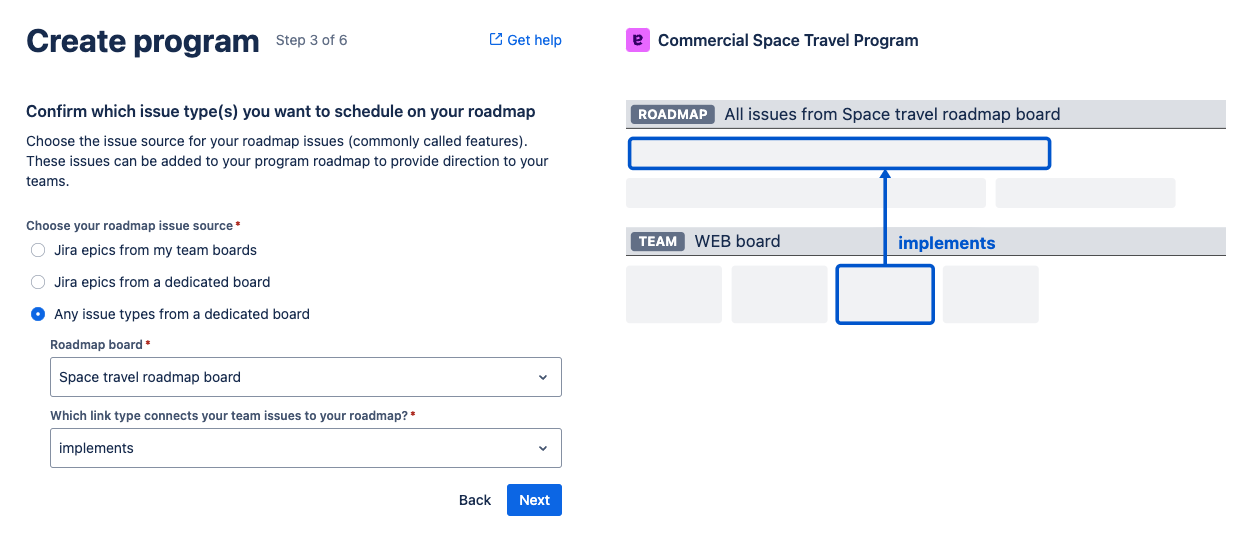Viewport: 1253px width, 539px height.
Task: Expand the link type dropdown showing implements
Action: 305,448
